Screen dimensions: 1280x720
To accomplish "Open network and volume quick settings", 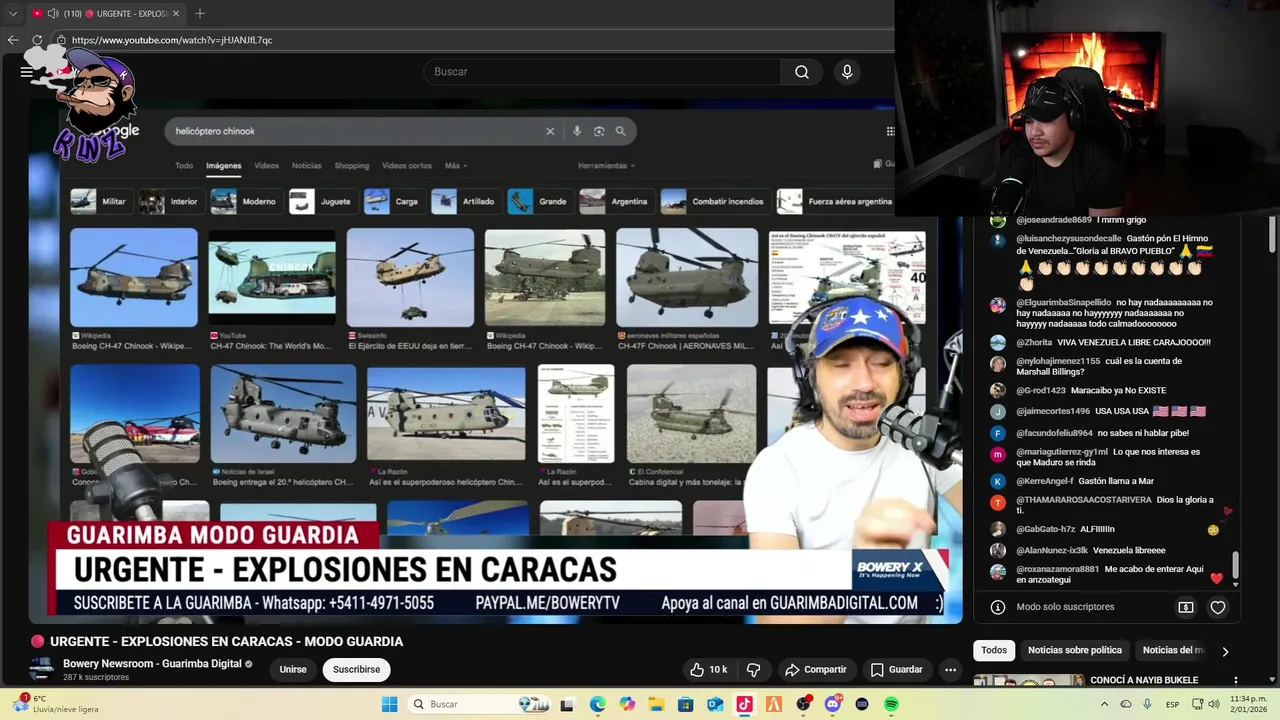I will (1205, 704).
